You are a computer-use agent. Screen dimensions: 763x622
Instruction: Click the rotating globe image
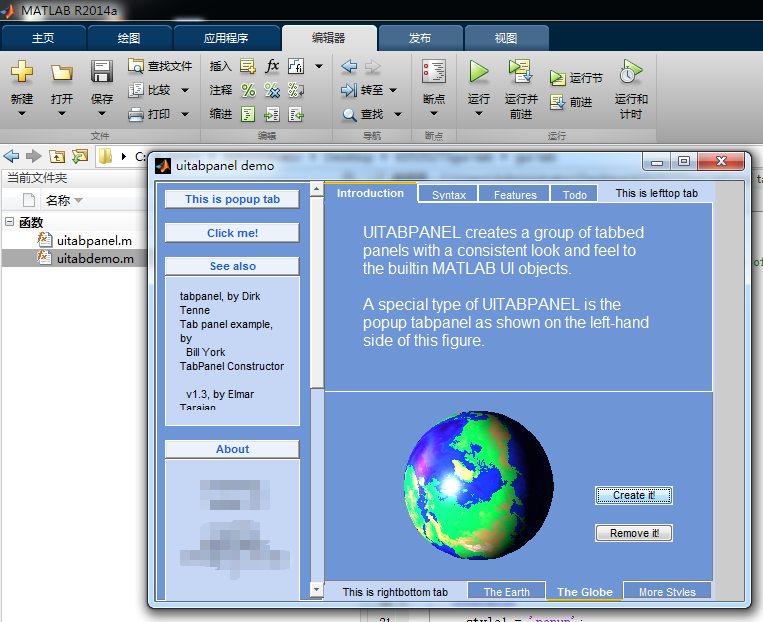pyautogui.click(x=478, y=485)
